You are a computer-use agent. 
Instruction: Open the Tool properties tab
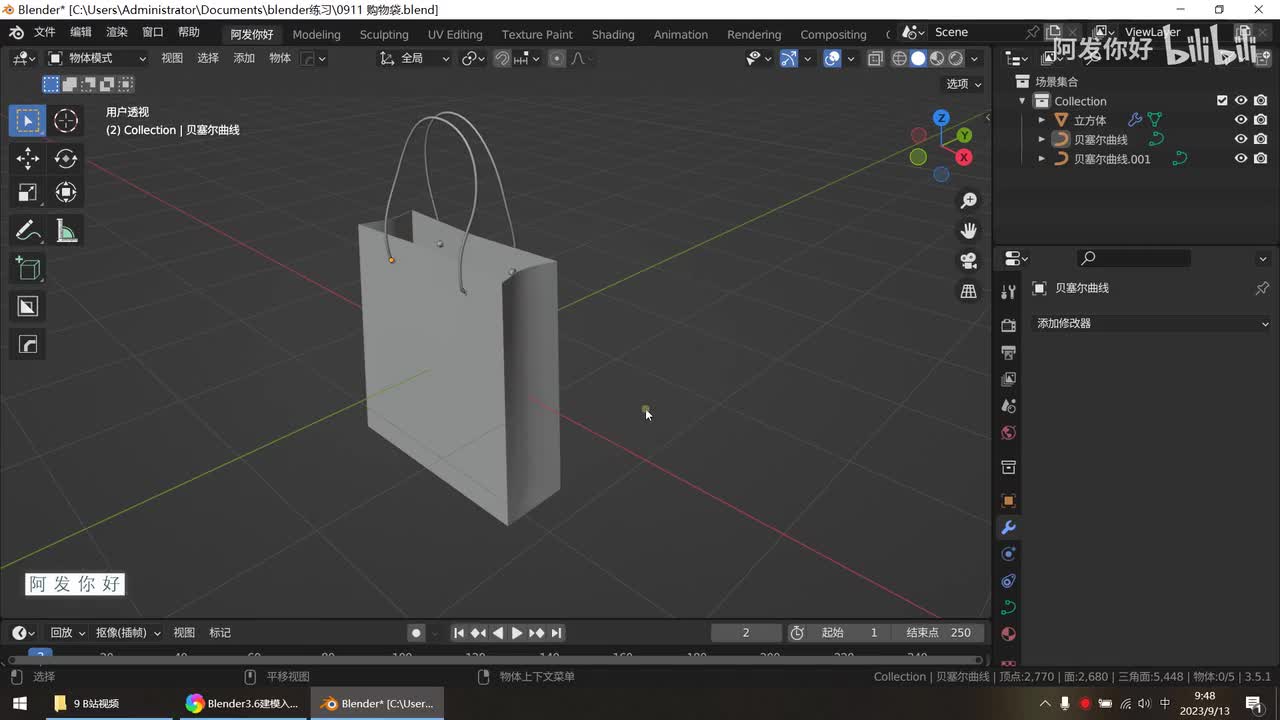pos(1008,291)
